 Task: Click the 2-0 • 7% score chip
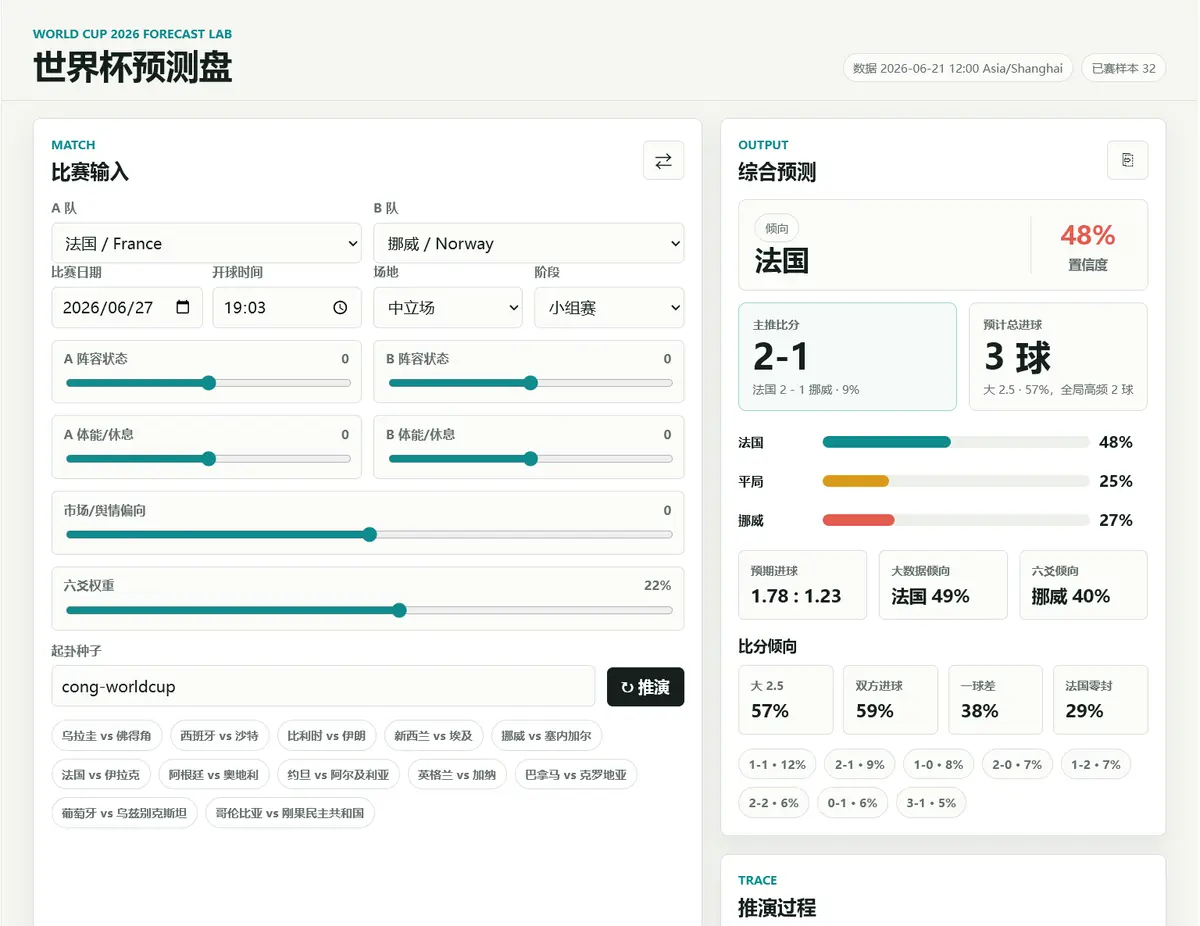point(1018,765)
